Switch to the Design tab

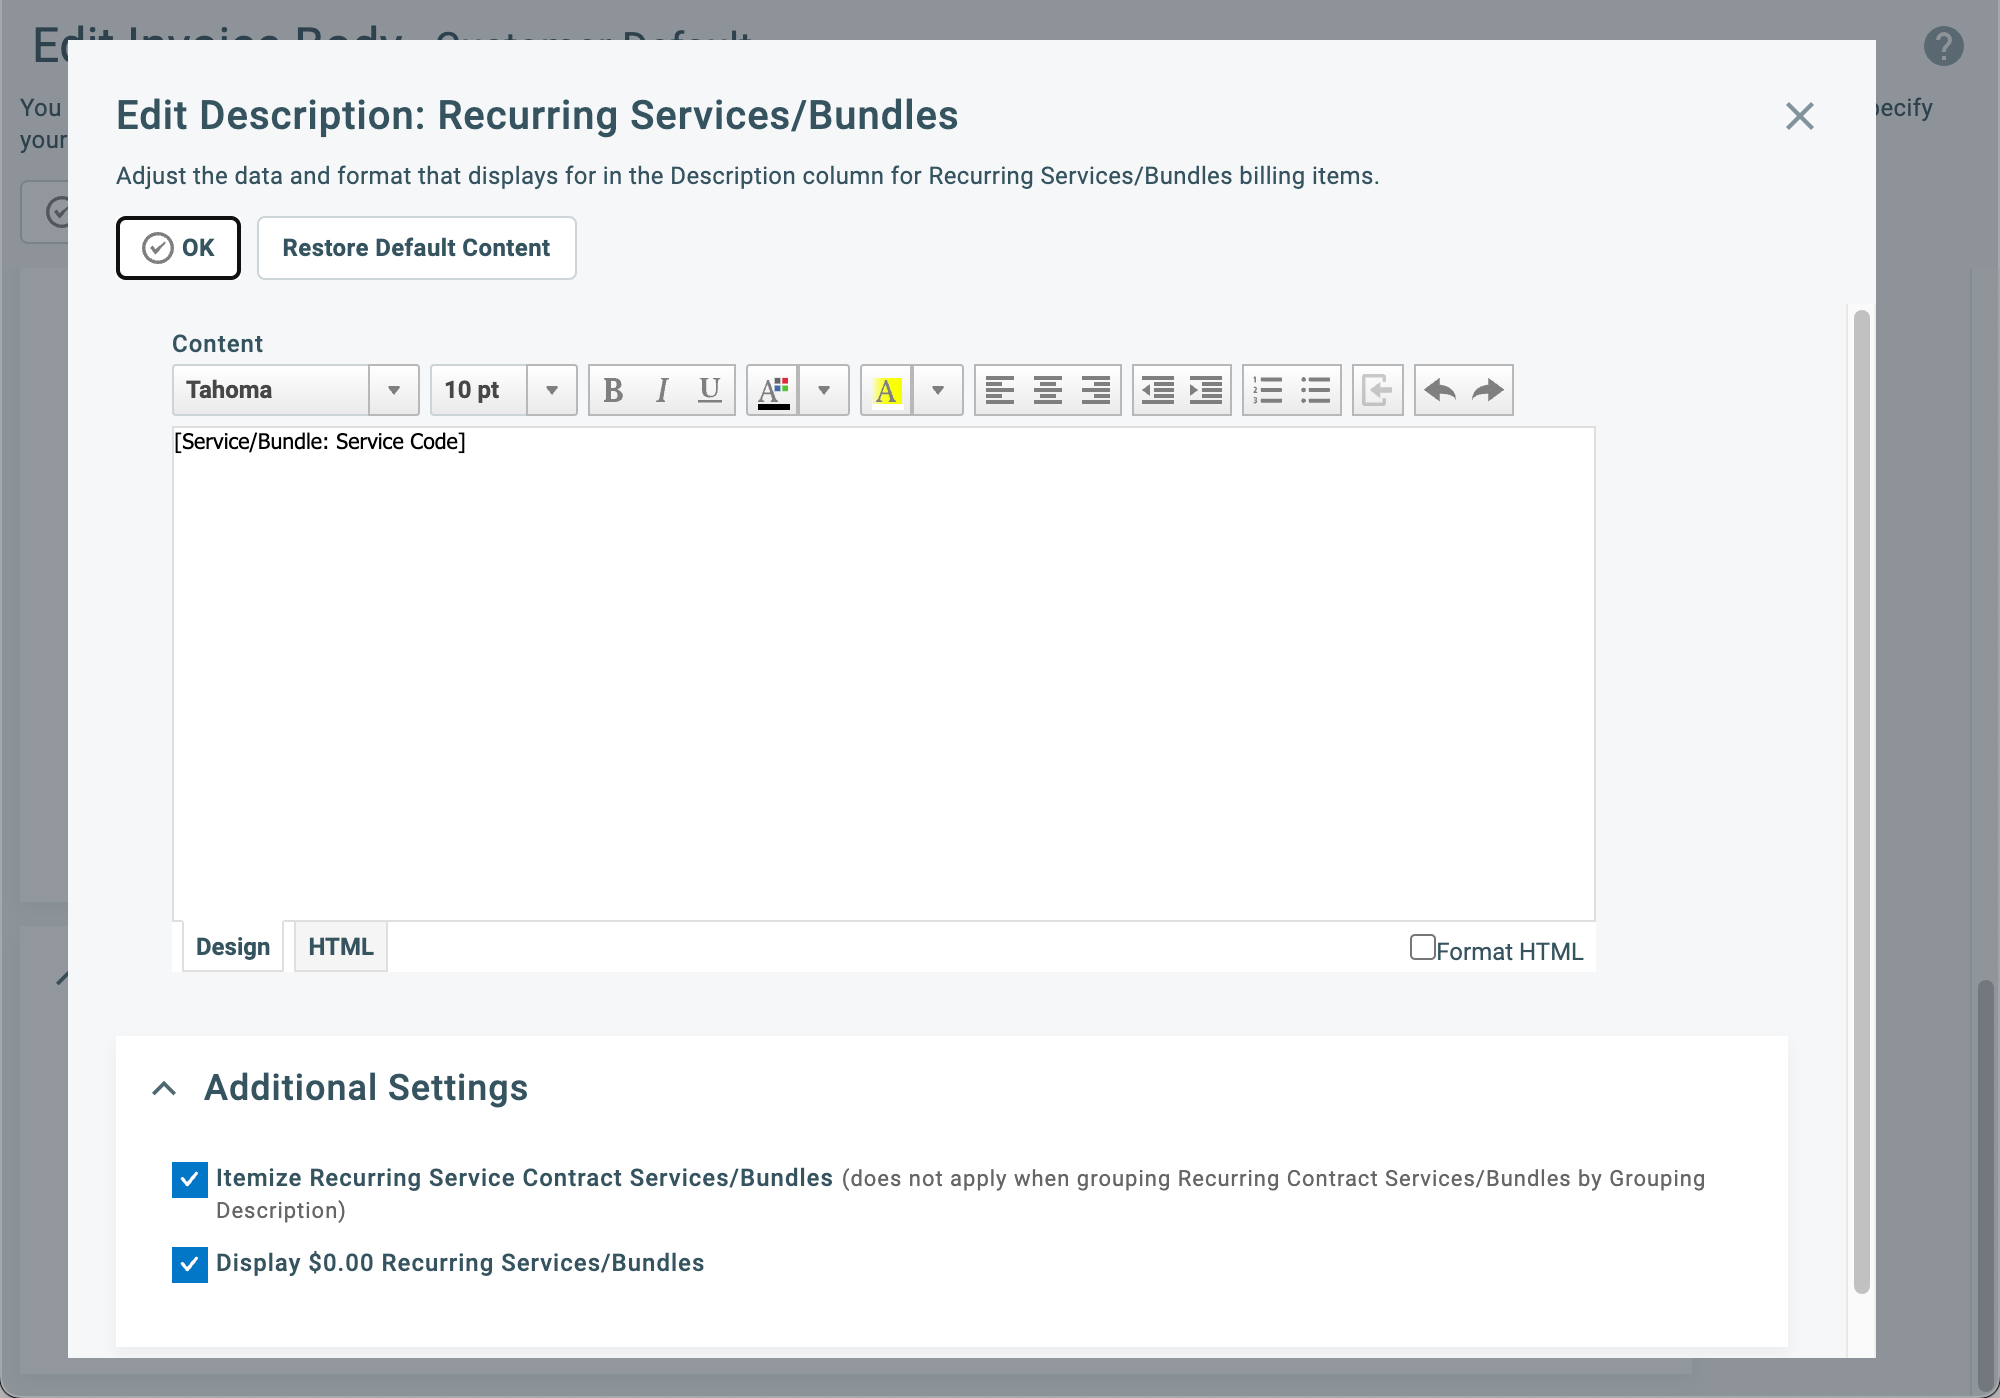233,947
